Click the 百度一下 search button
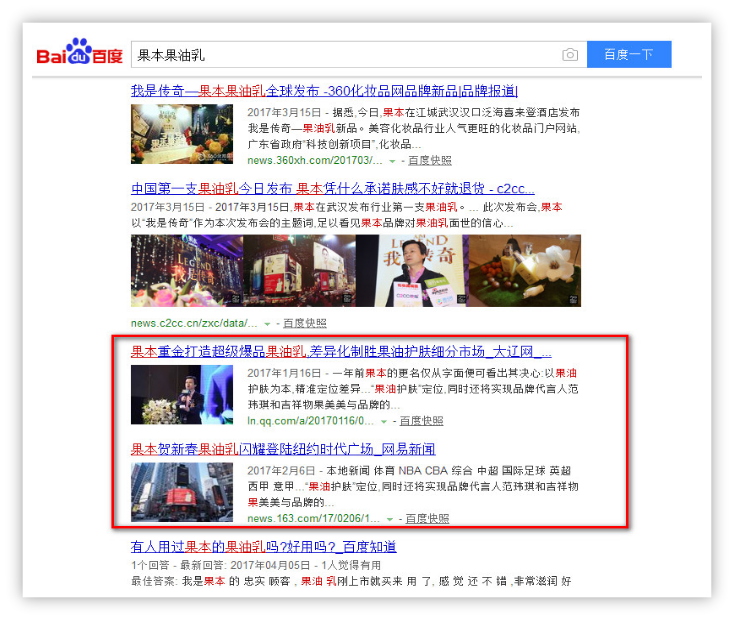 pos(629,54)
